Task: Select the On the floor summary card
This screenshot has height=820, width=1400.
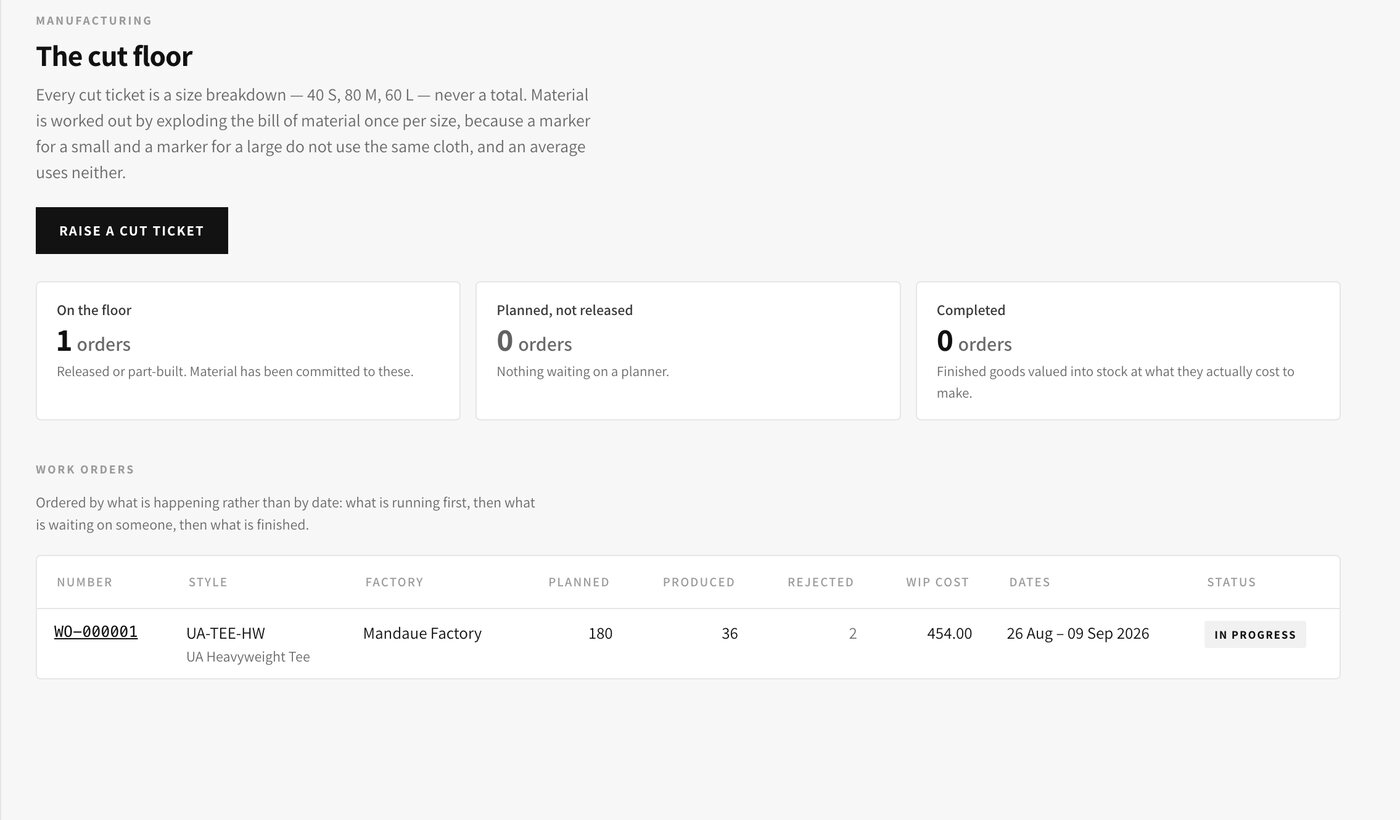Action: click(x=248, y=351)
